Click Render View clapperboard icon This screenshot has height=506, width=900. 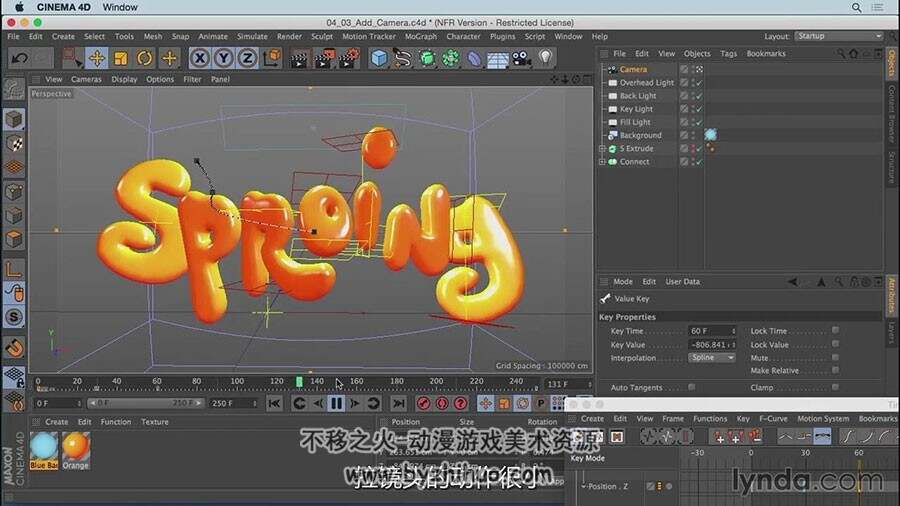pos(299,59)
